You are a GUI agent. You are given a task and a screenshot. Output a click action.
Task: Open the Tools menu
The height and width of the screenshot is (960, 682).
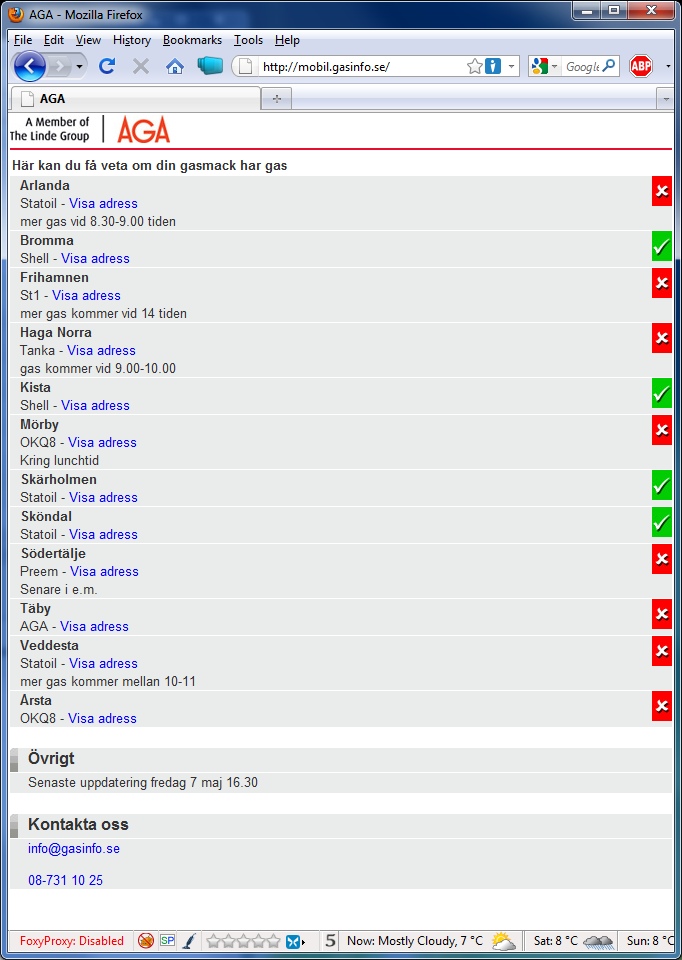248,40
